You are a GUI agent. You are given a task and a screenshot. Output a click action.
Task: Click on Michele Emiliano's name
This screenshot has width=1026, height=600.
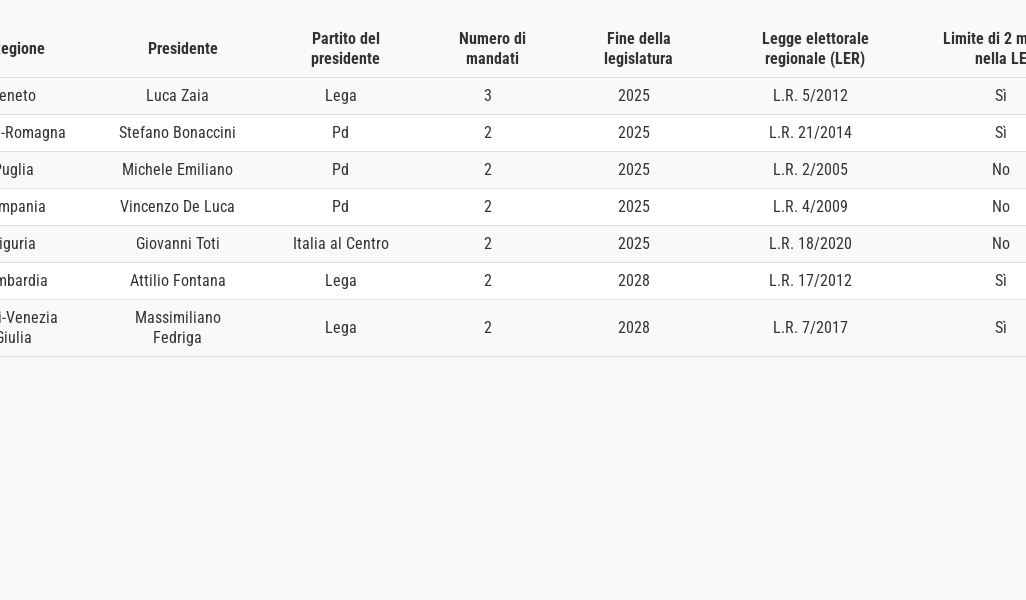pos(177,170)
